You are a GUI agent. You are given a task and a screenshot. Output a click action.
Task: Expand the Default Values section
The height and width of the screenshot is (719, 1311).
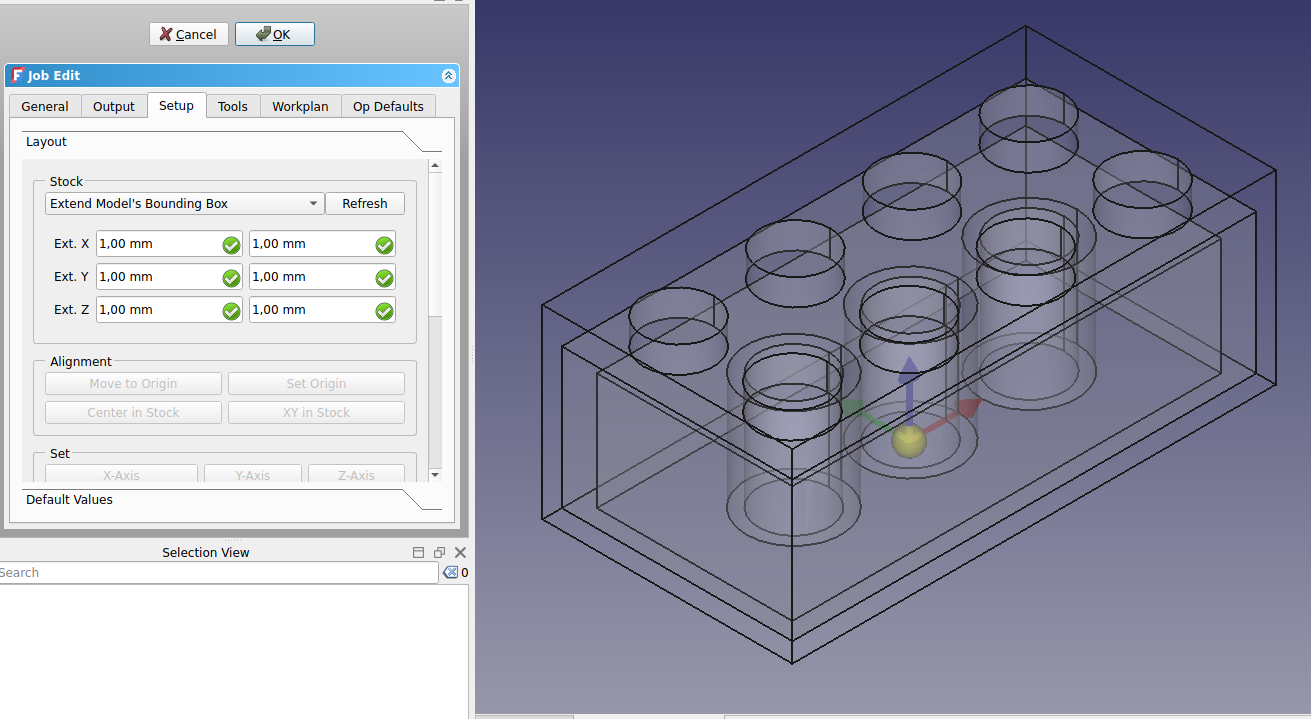point(70,500)
